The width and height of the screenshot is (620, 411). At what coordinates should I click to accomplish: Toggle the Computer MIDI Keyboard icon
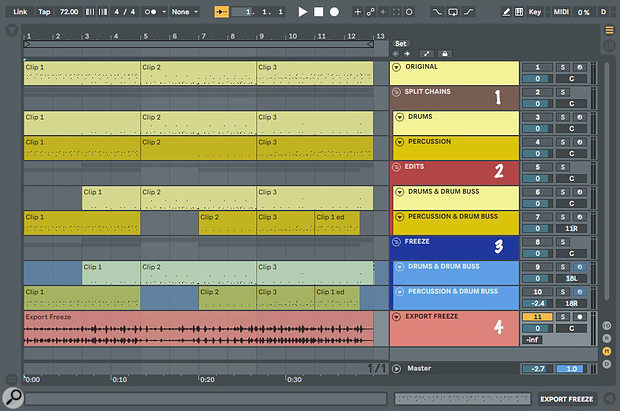(519, 12)
